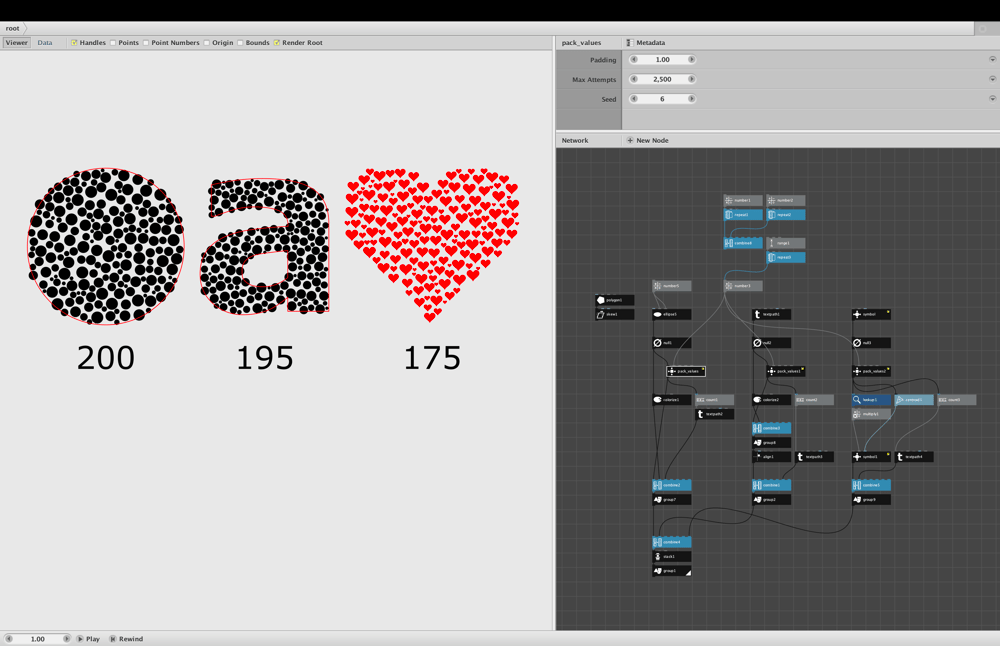Click the "195" label in viewer
Image resolution: width=1000 pixels, height=646 pixels.
coord(265,358)
